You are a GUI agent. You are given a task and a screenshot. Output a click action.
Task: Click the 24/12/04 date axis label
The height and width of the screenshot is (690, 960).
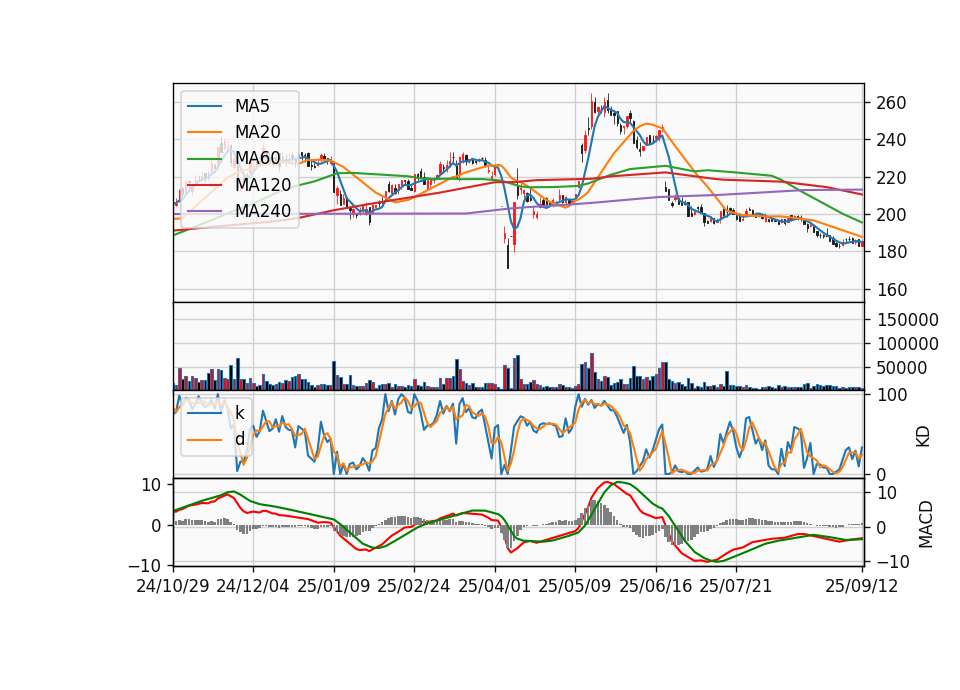(252, 586)
